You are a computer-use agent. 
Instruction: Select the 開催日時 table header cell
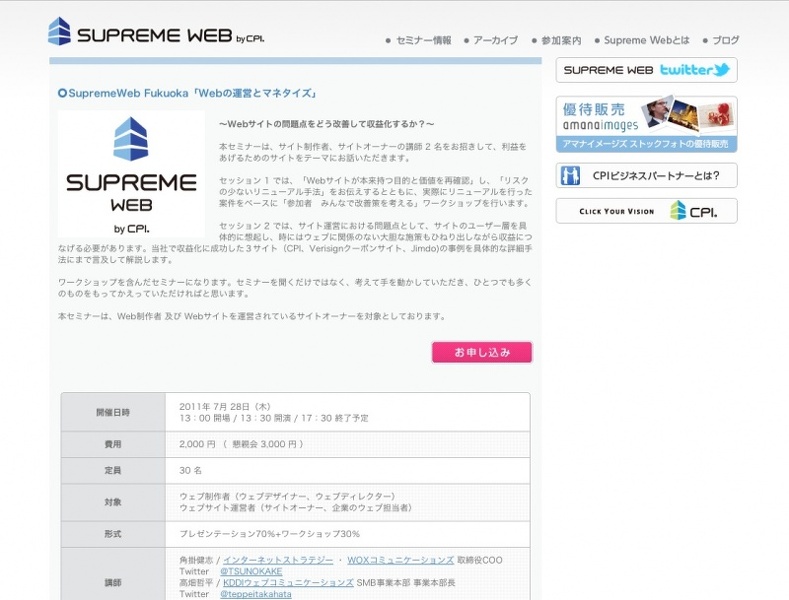pos(113,412)
